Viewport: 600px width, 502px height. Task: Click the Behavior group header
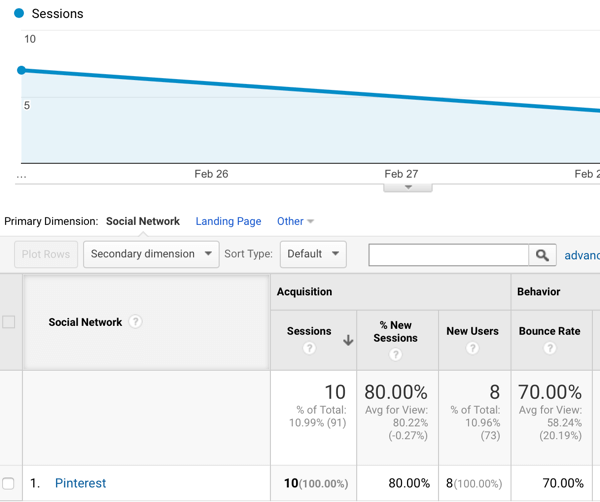click(x=538, y=292)
